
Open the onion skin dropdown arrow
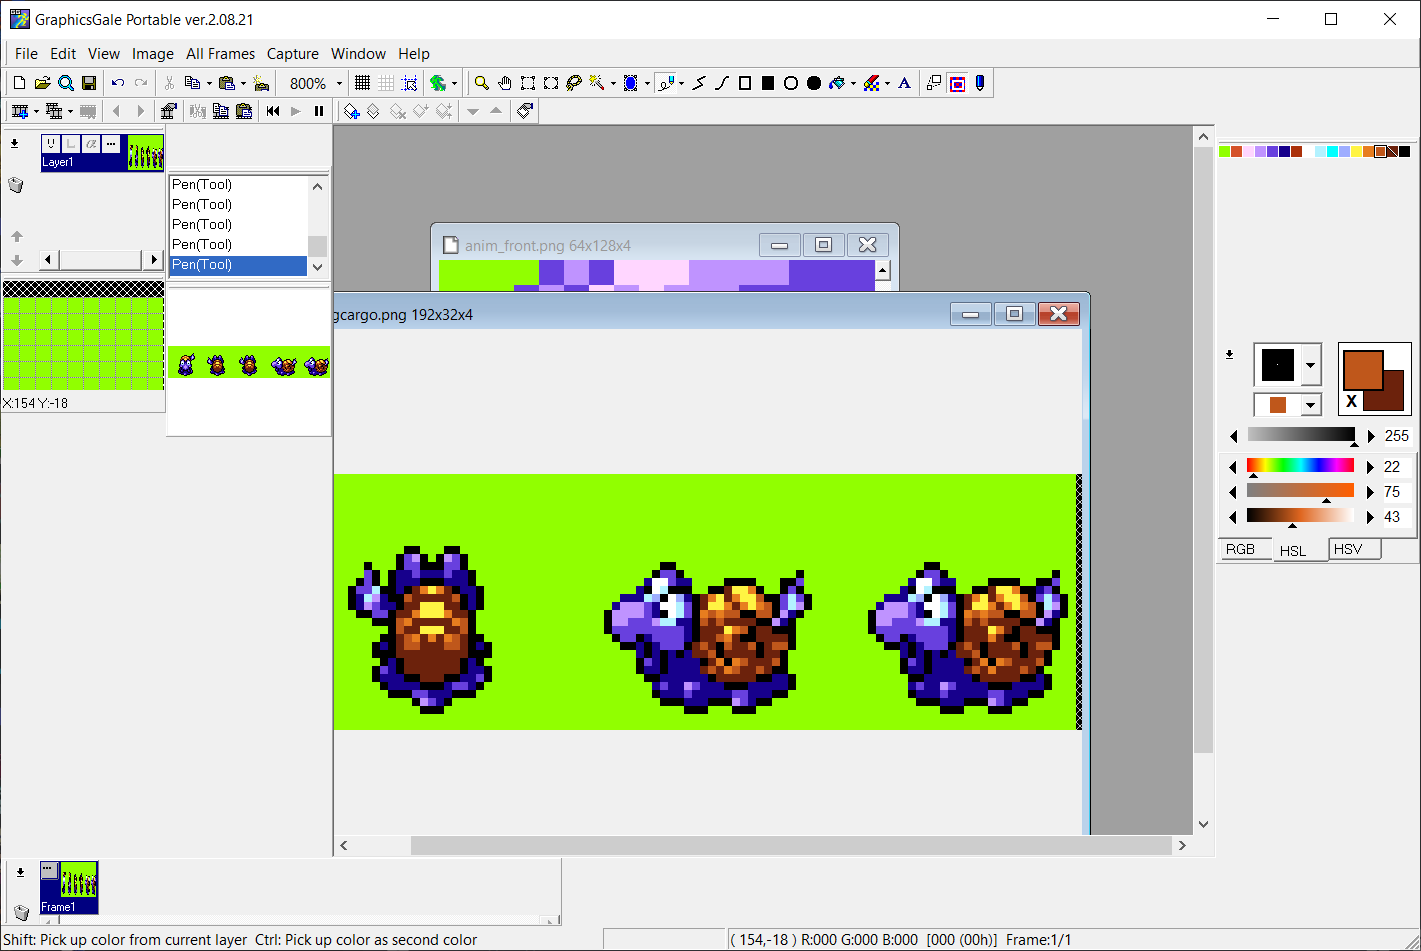[x=454, y=83]
